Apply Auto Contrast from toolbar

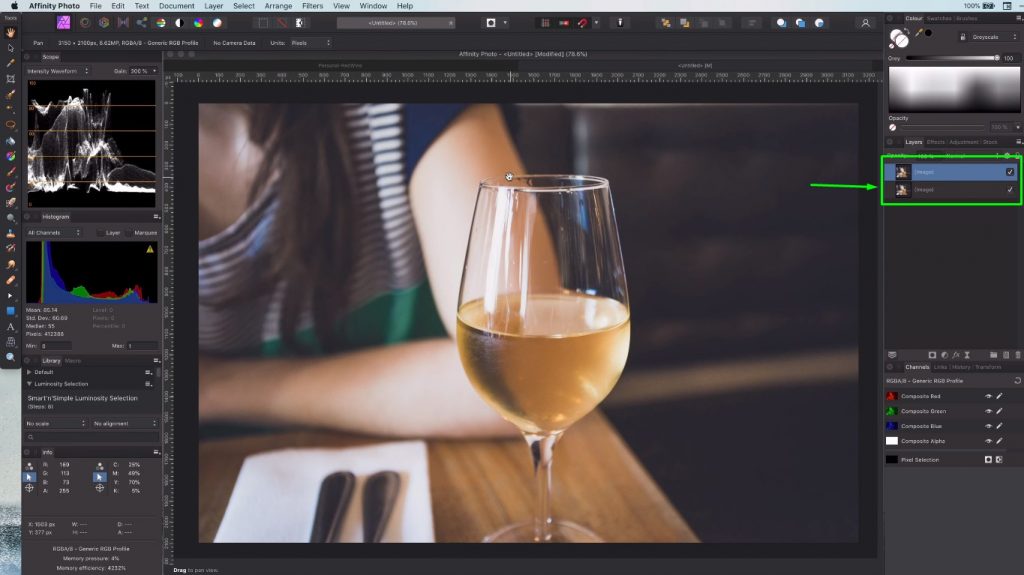tap(180, 23)
